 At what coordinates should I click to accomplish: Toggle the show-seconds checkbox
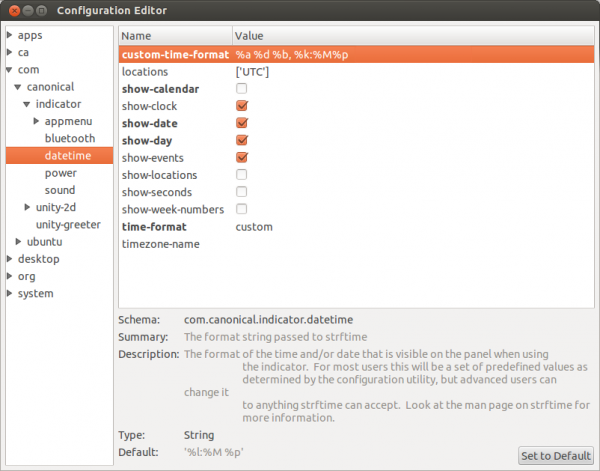[x=241, y=192]
